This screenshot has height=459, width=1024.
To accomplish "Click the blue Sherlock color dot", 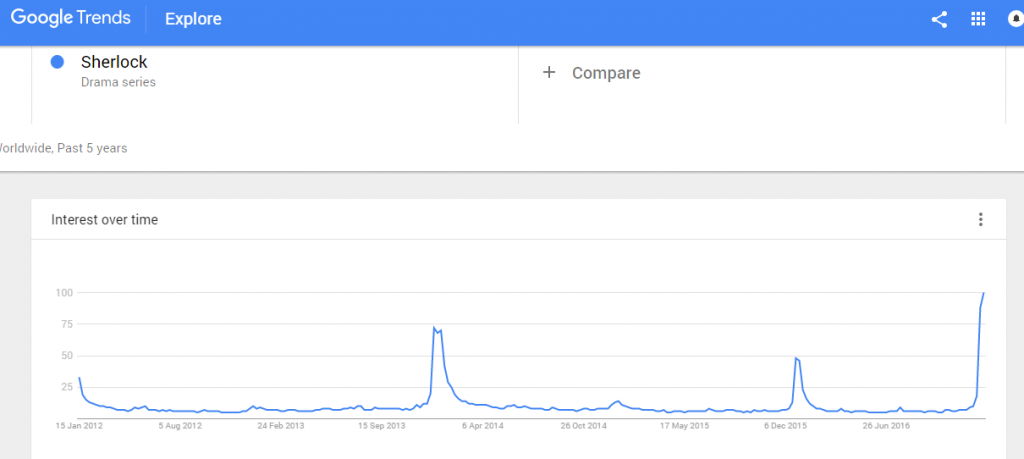I will pyautogui.click(x=57, y=62).
